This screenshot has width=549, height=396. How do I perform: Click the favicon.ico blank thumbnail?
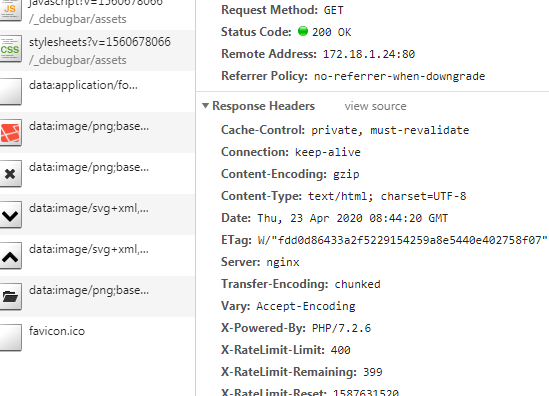point(10,338)
